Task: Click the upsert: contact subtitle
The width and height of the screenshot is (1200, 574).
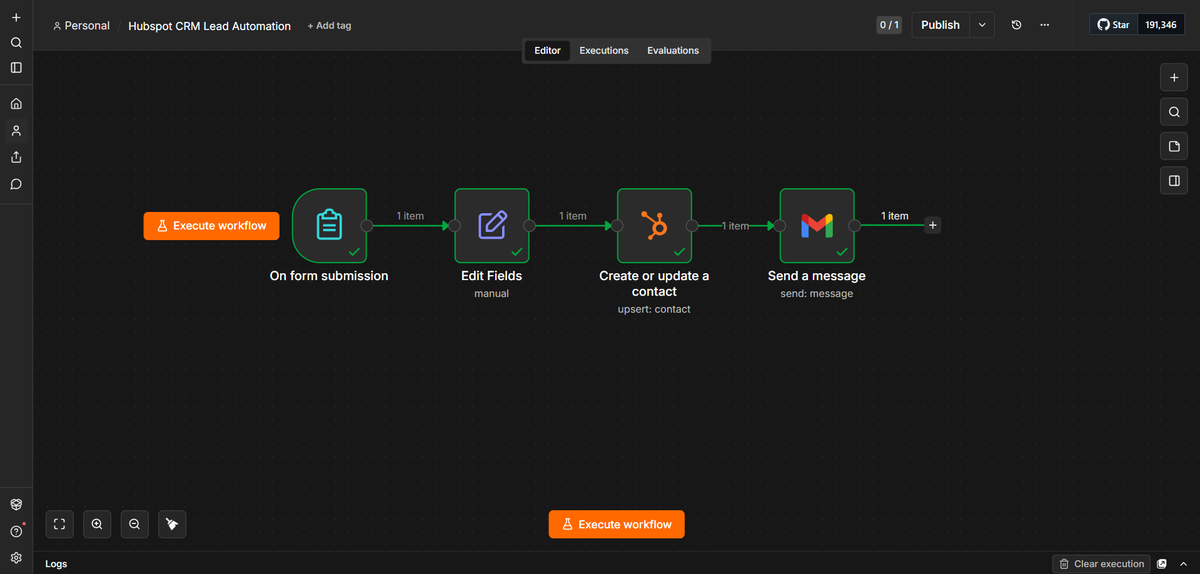Action: point(654,310)
